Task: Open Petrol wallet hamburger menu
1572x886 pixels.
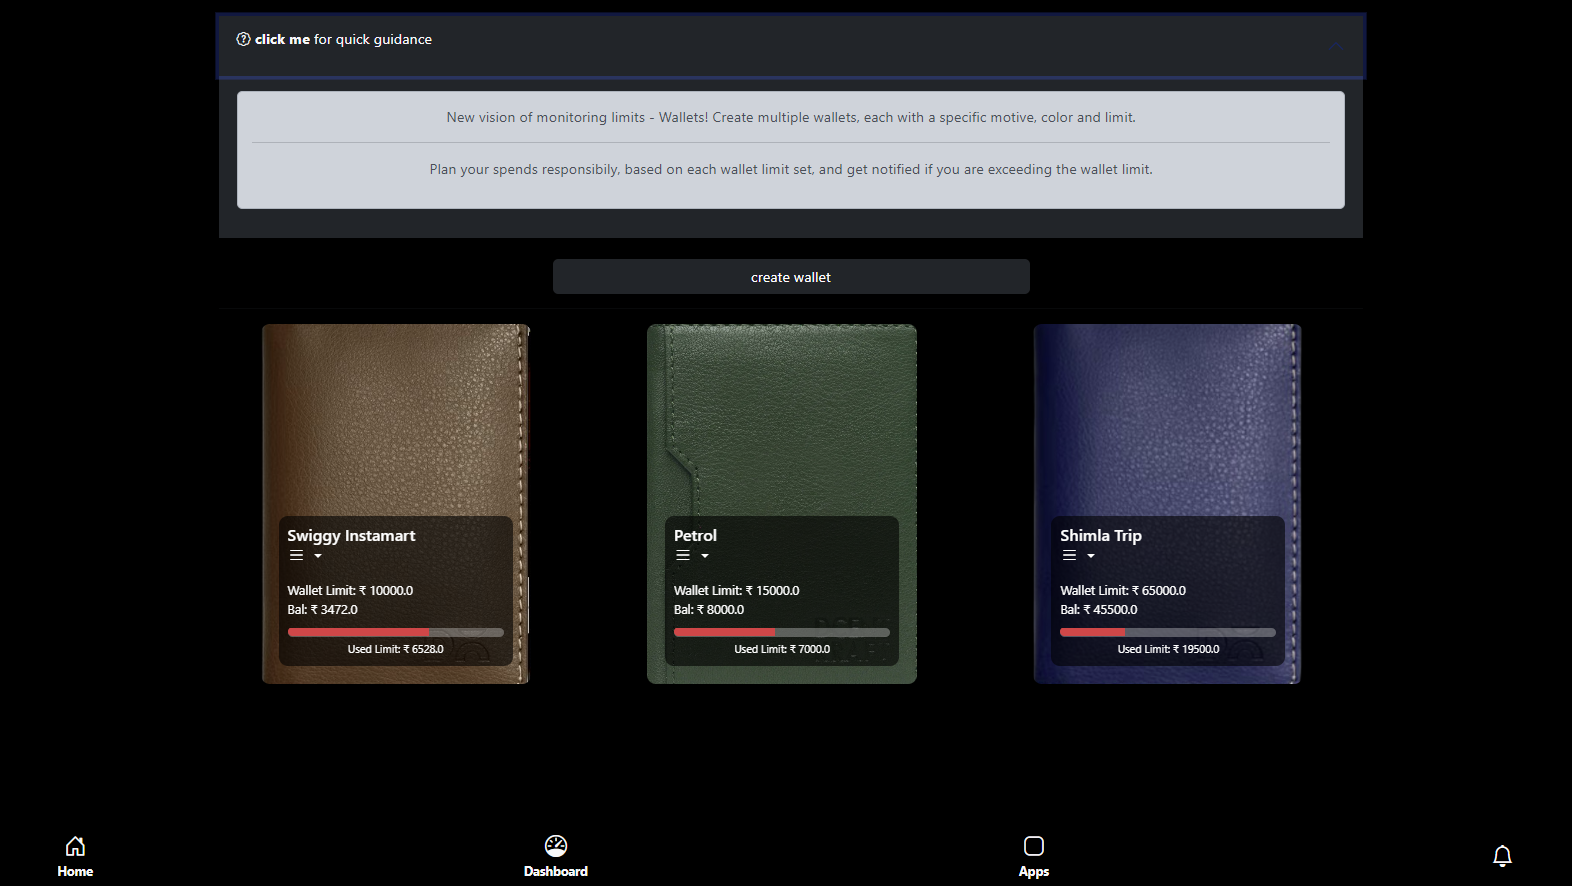Action: click(x=683, y=556)
